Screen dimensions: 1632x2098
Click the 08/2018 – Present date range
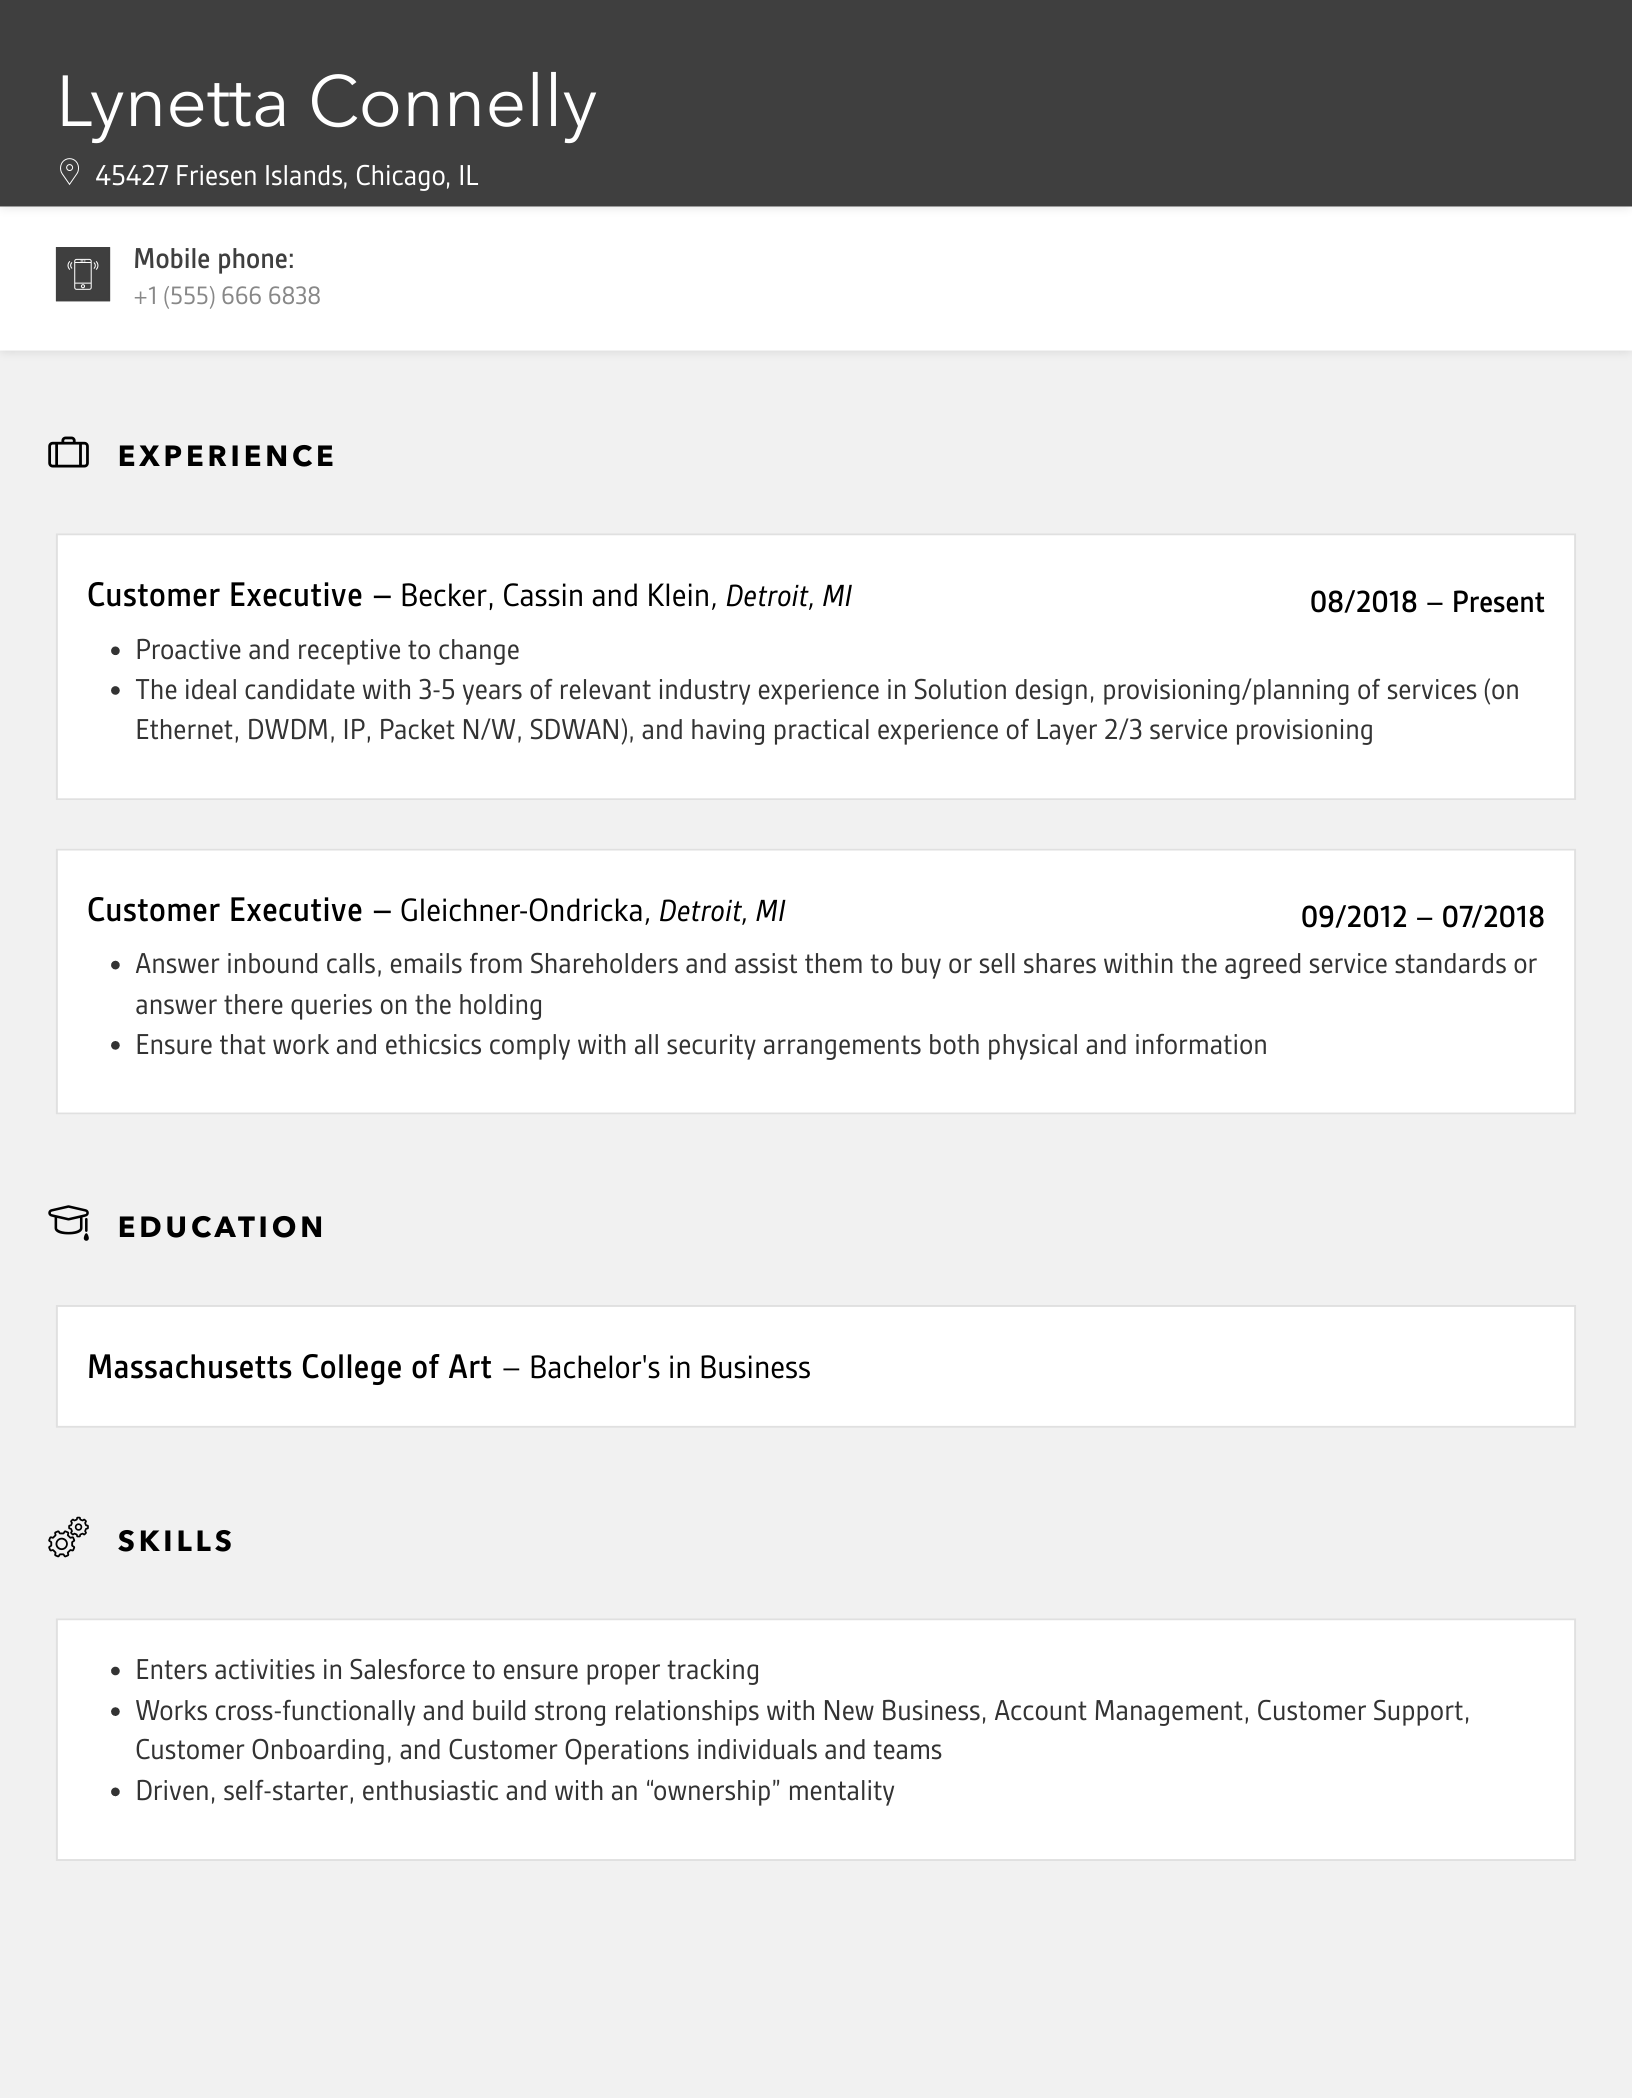(x=1427, y=602)
